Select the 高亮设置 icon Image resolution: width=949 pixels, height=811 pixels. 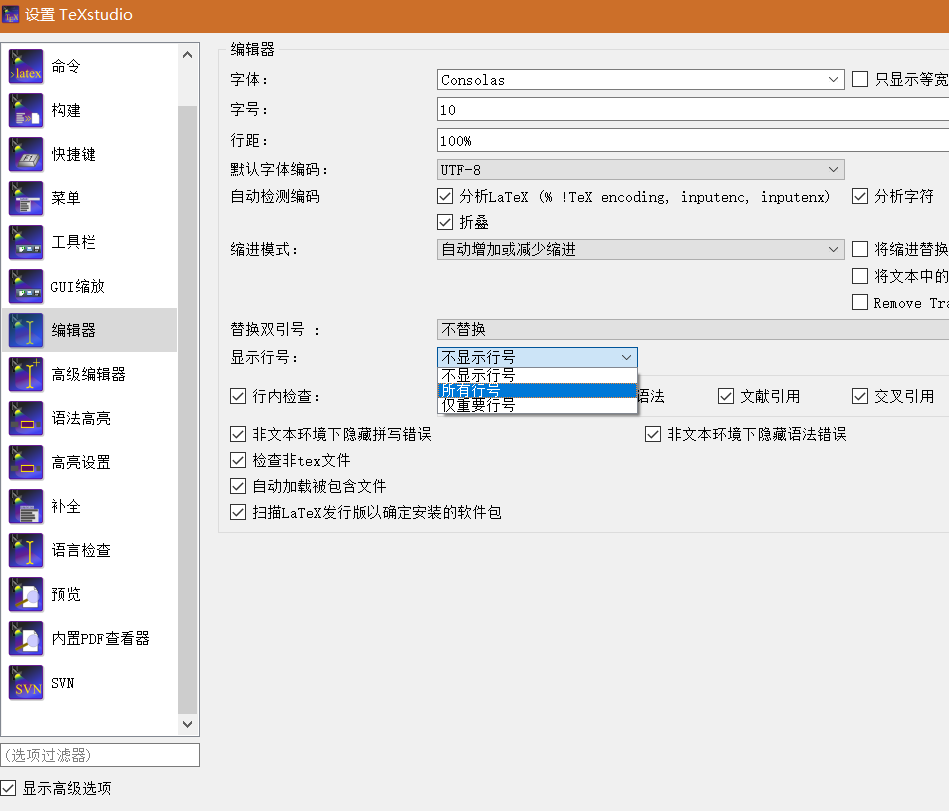click(26, 462)
